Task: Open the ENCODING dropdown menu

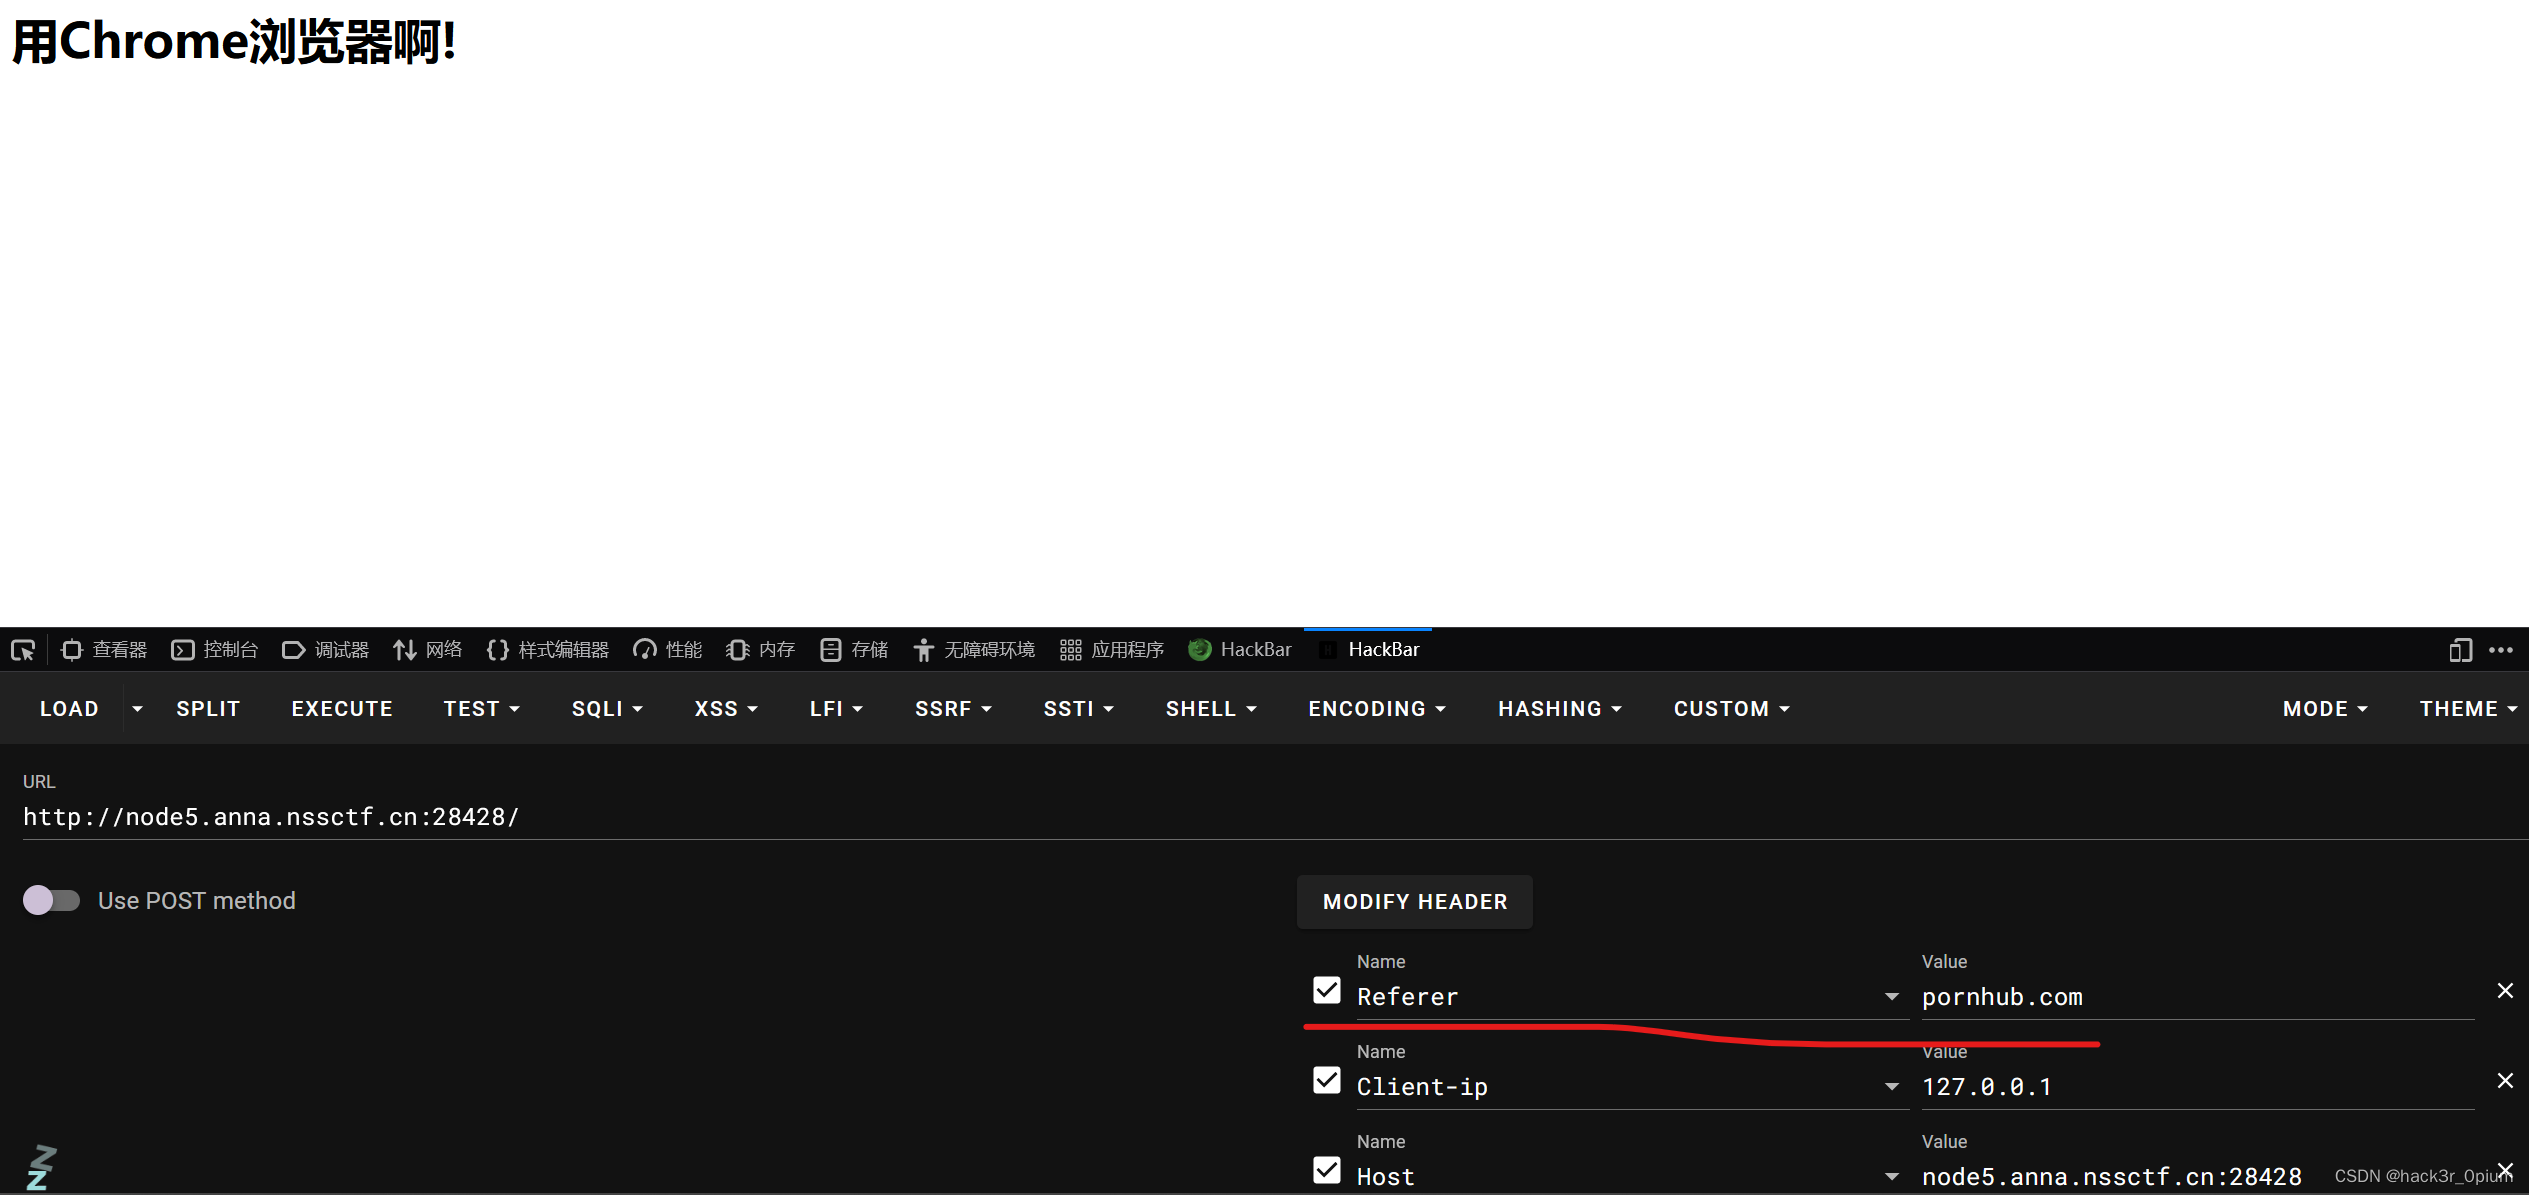Action: (1377, 709)
